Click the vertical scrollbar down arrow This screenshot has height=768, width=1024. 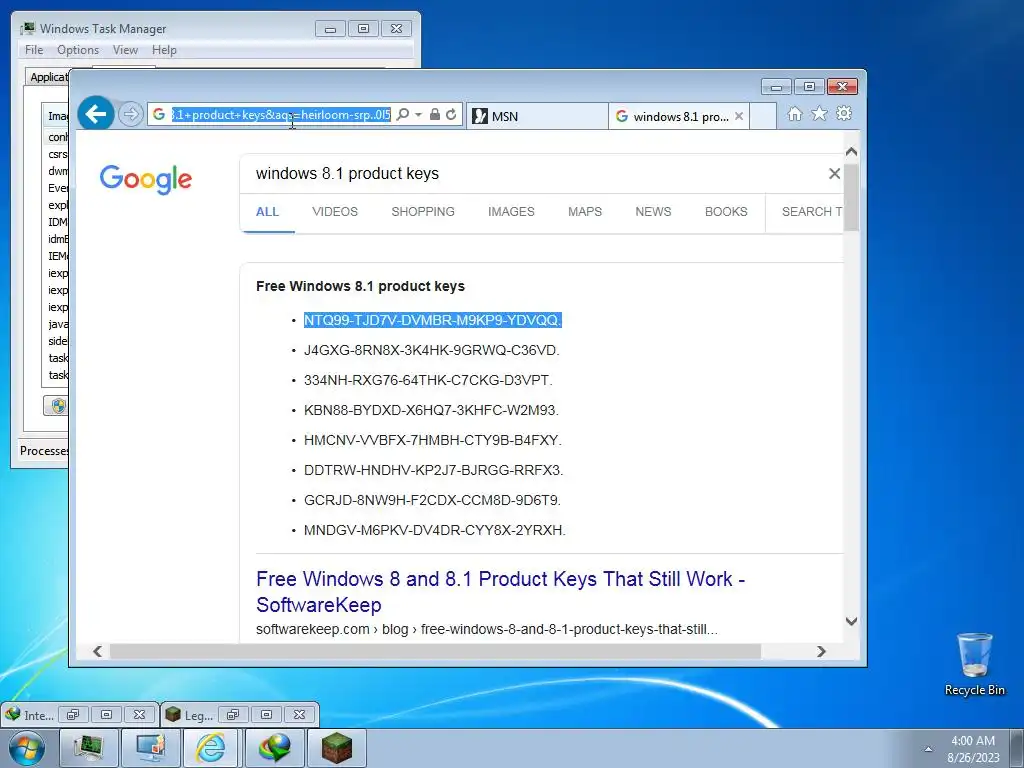point(851,621)
